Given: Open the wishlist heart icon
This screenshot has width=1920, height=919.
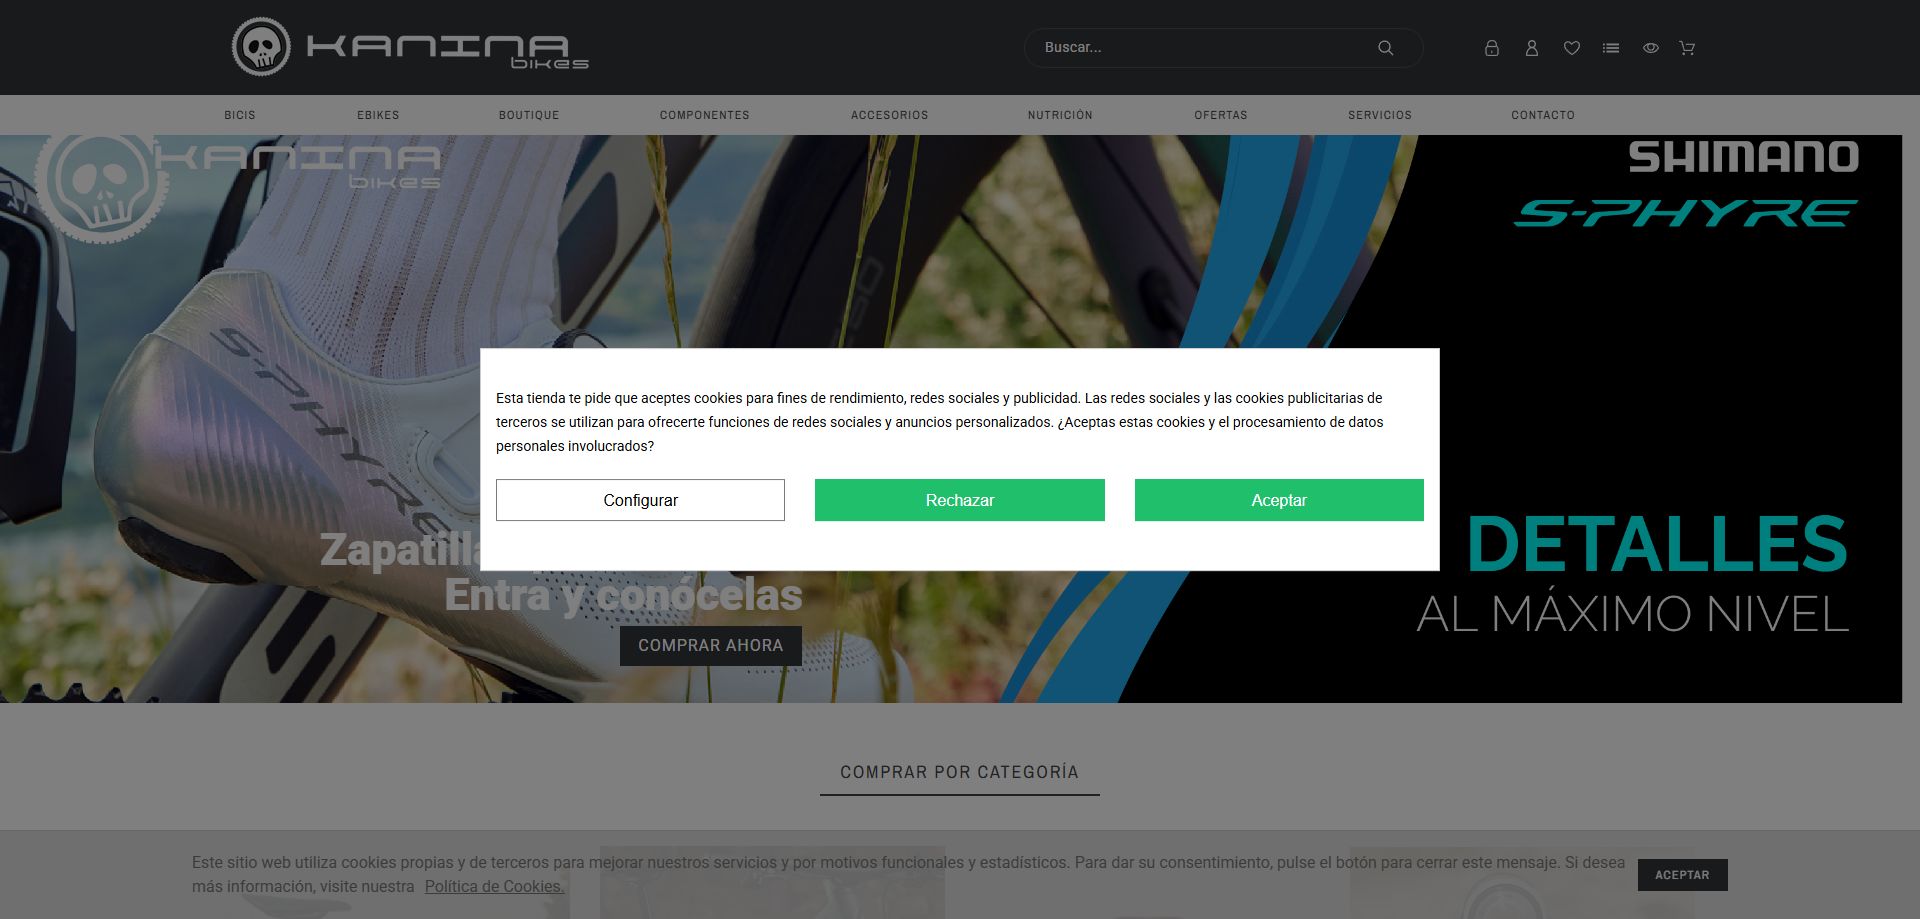Looking at the screenshot, I should [x=1571, y=48].
